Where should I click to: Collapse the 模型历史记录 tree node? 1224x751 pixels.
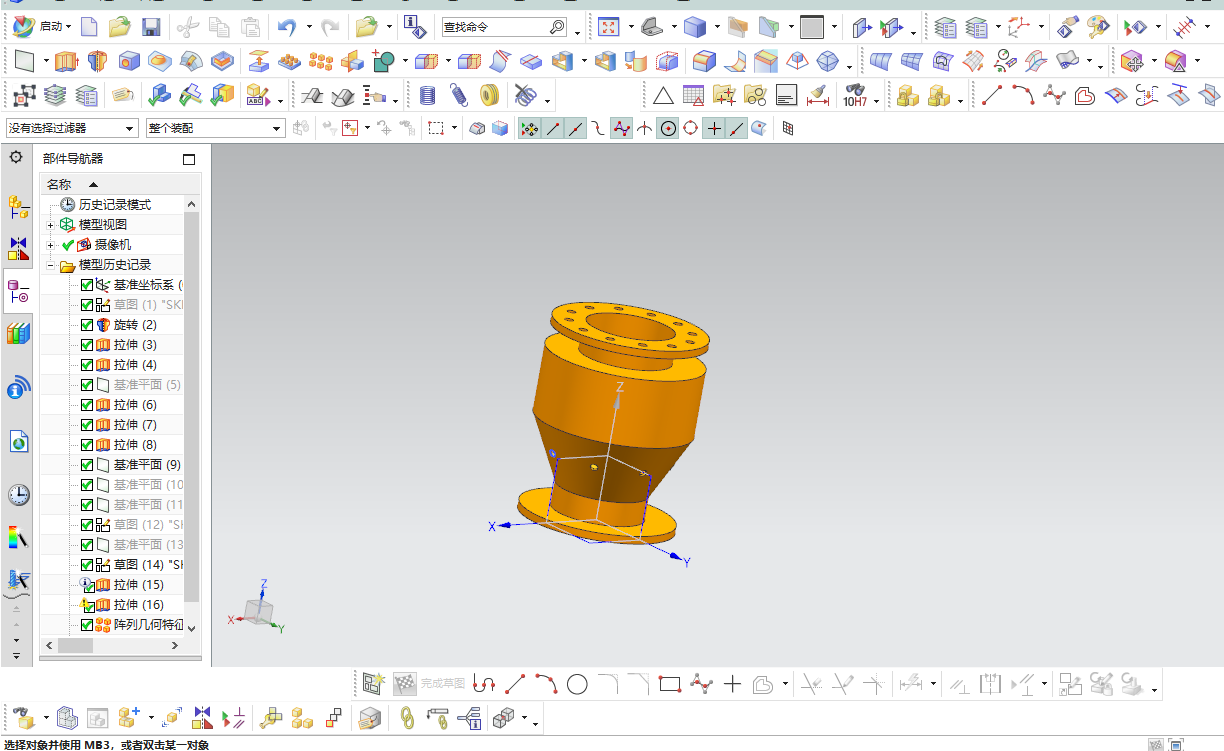click(50, 266)
